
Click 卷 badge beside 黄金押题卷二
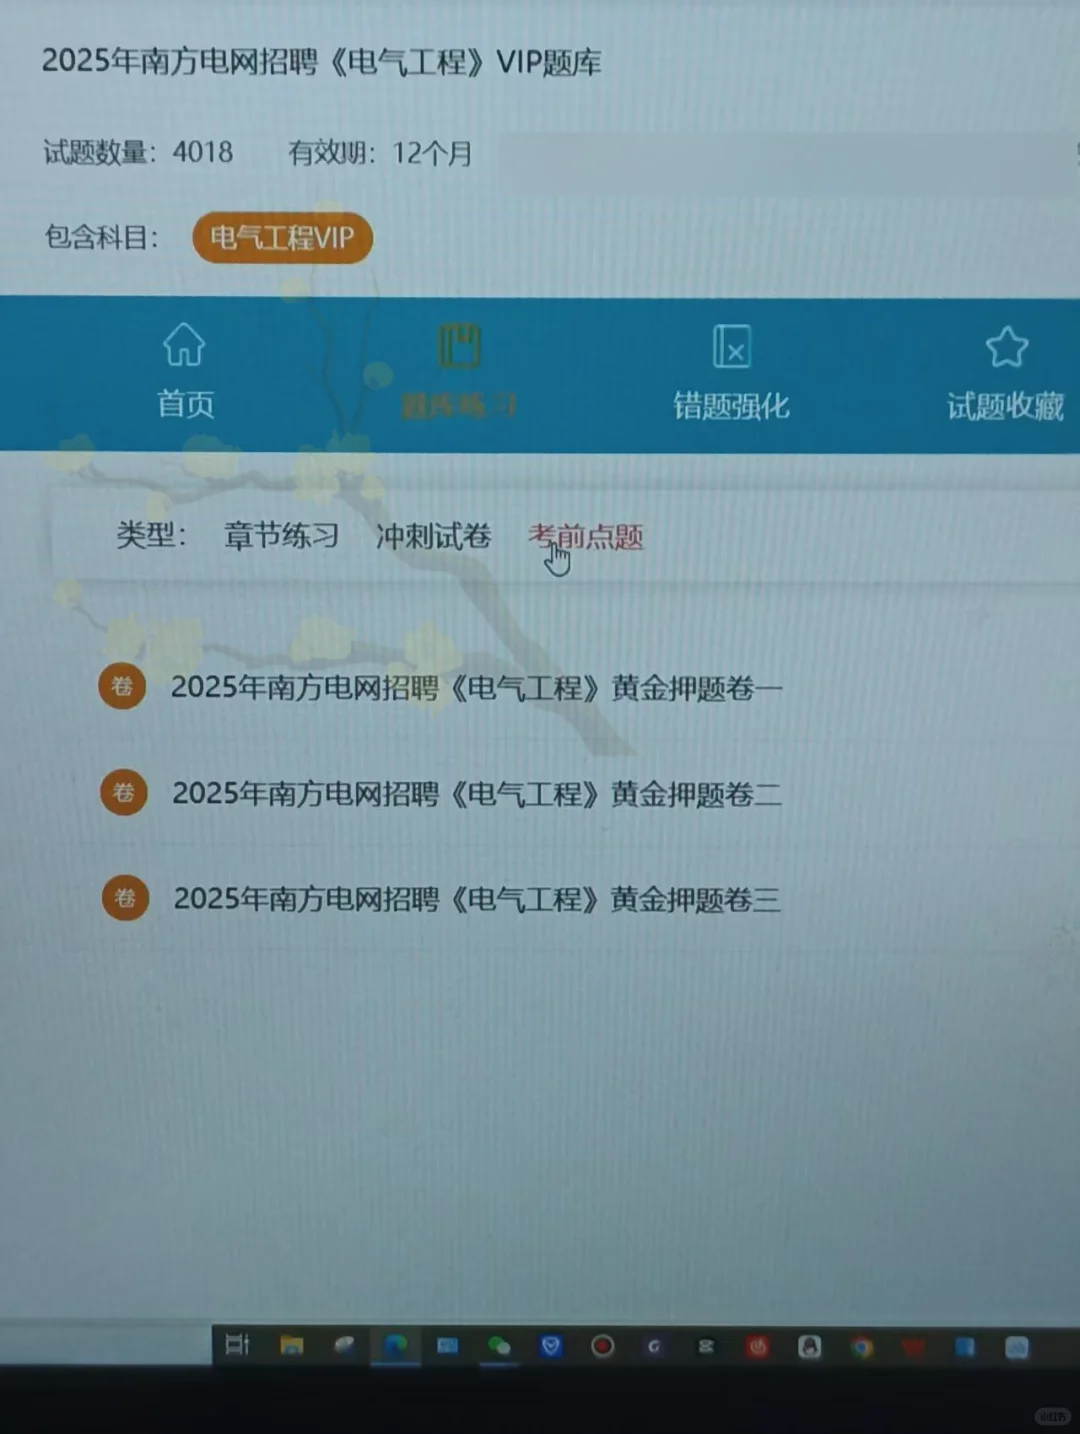pos(124,792)
